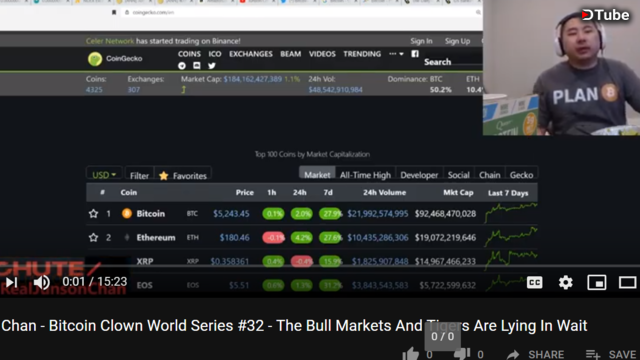Screen dimensions: 640x360
Task: Sort table by Price column header
Action: [244, 192]
